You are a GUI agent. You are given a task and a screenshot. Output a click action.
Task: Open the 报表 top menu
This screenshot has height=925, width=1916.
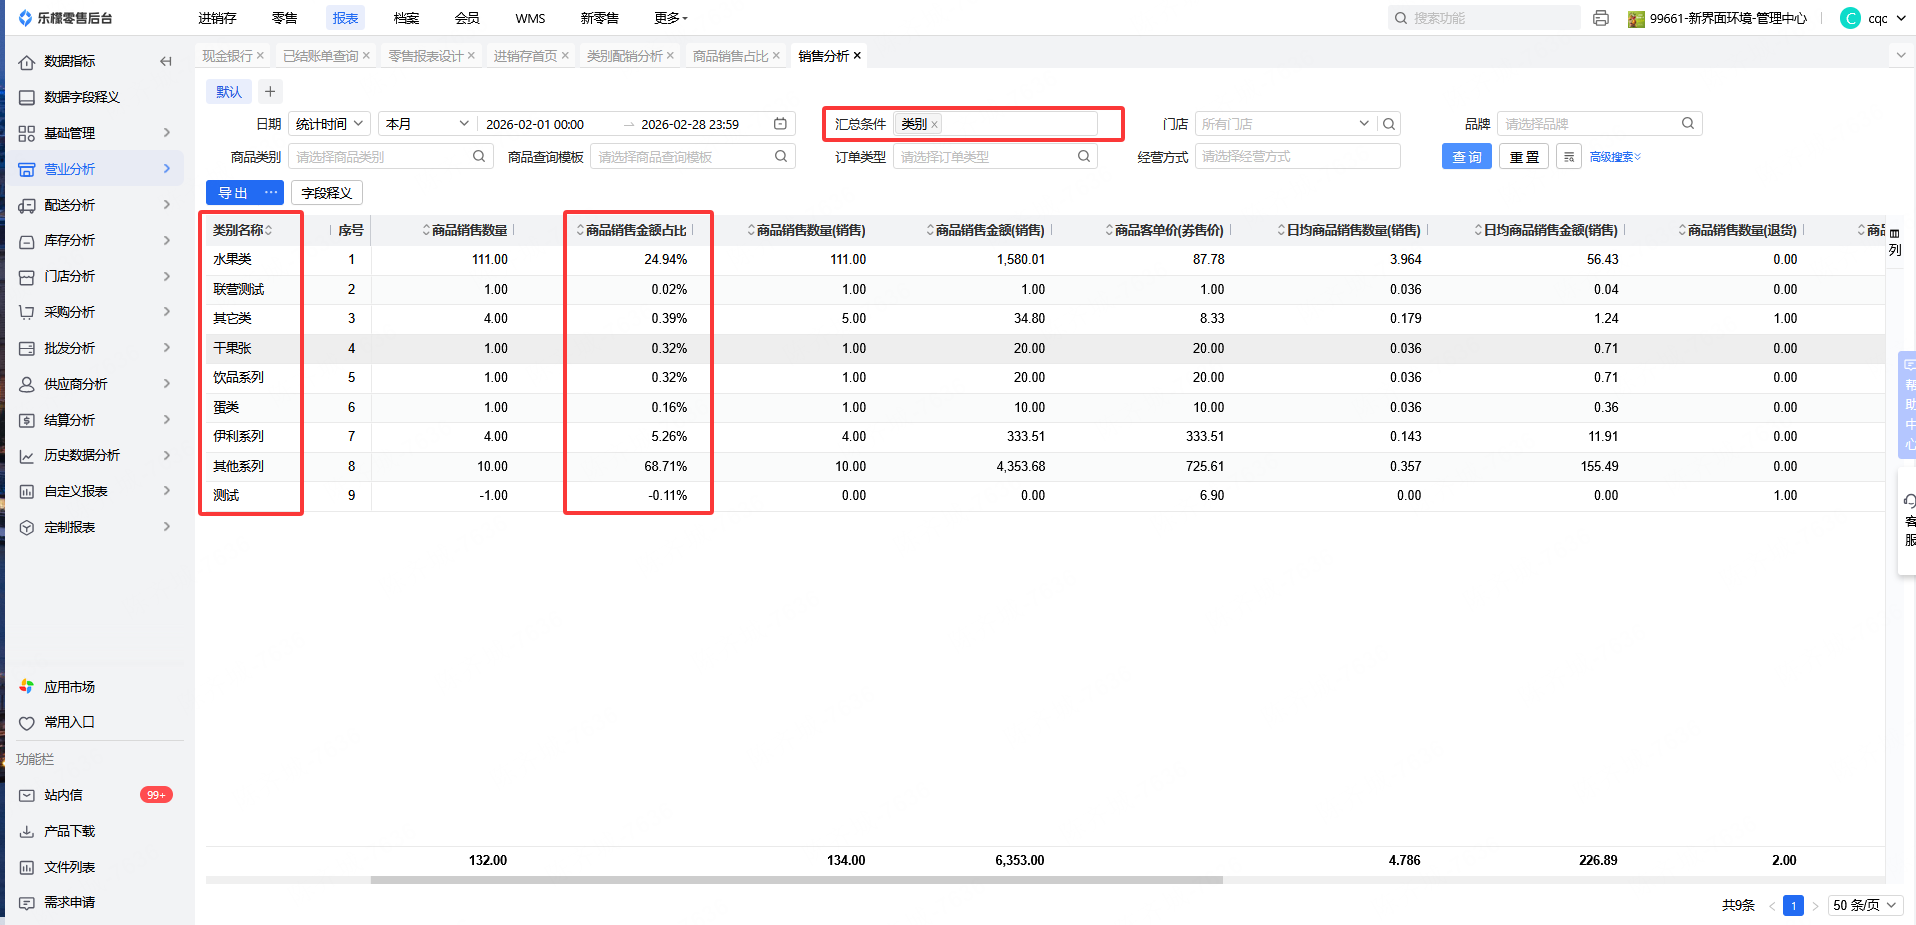pos(345,18)
